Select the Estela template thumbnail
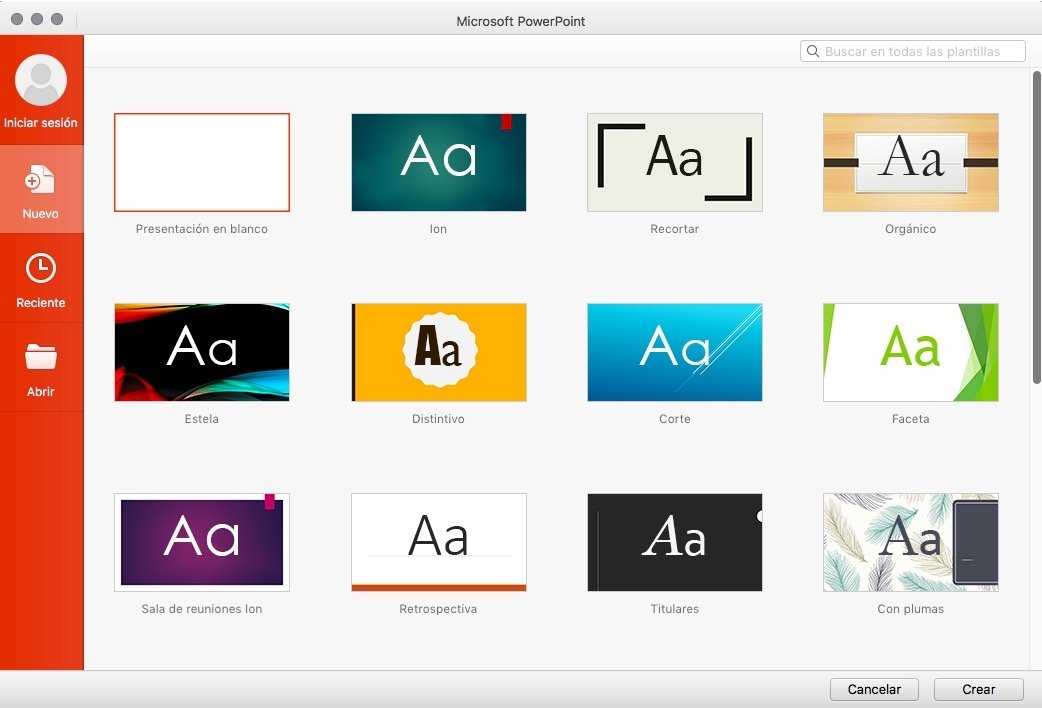1042x708 pixels. point(202,352)
